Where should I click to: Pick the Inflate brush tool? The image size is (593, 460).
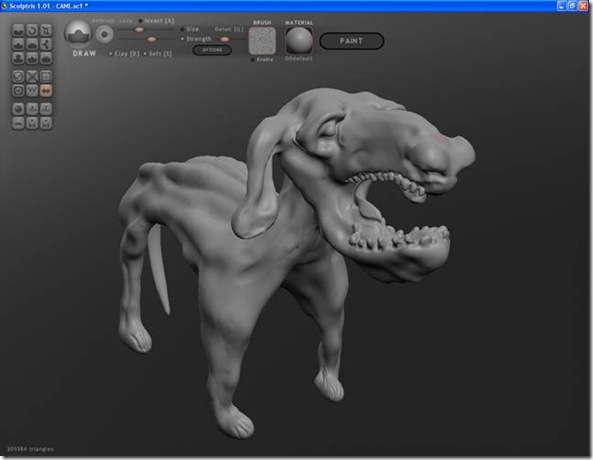[32, 44]
